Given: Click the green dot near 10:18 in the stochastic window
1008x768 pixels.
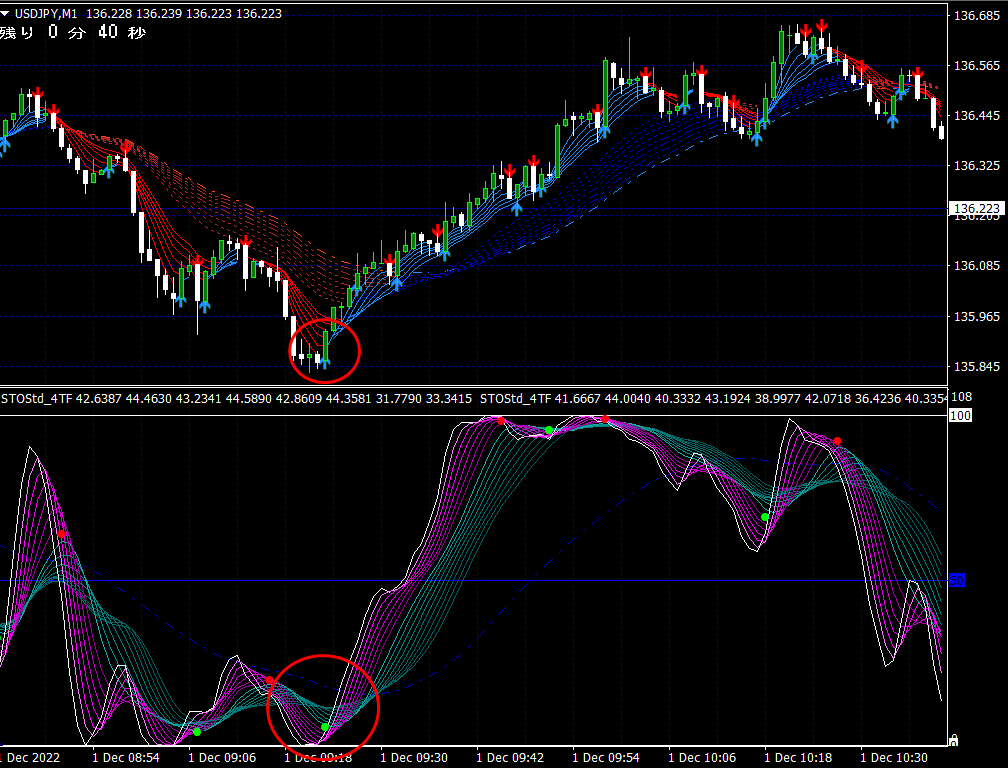Looking at the screenshot, I should tap(765, 517).
